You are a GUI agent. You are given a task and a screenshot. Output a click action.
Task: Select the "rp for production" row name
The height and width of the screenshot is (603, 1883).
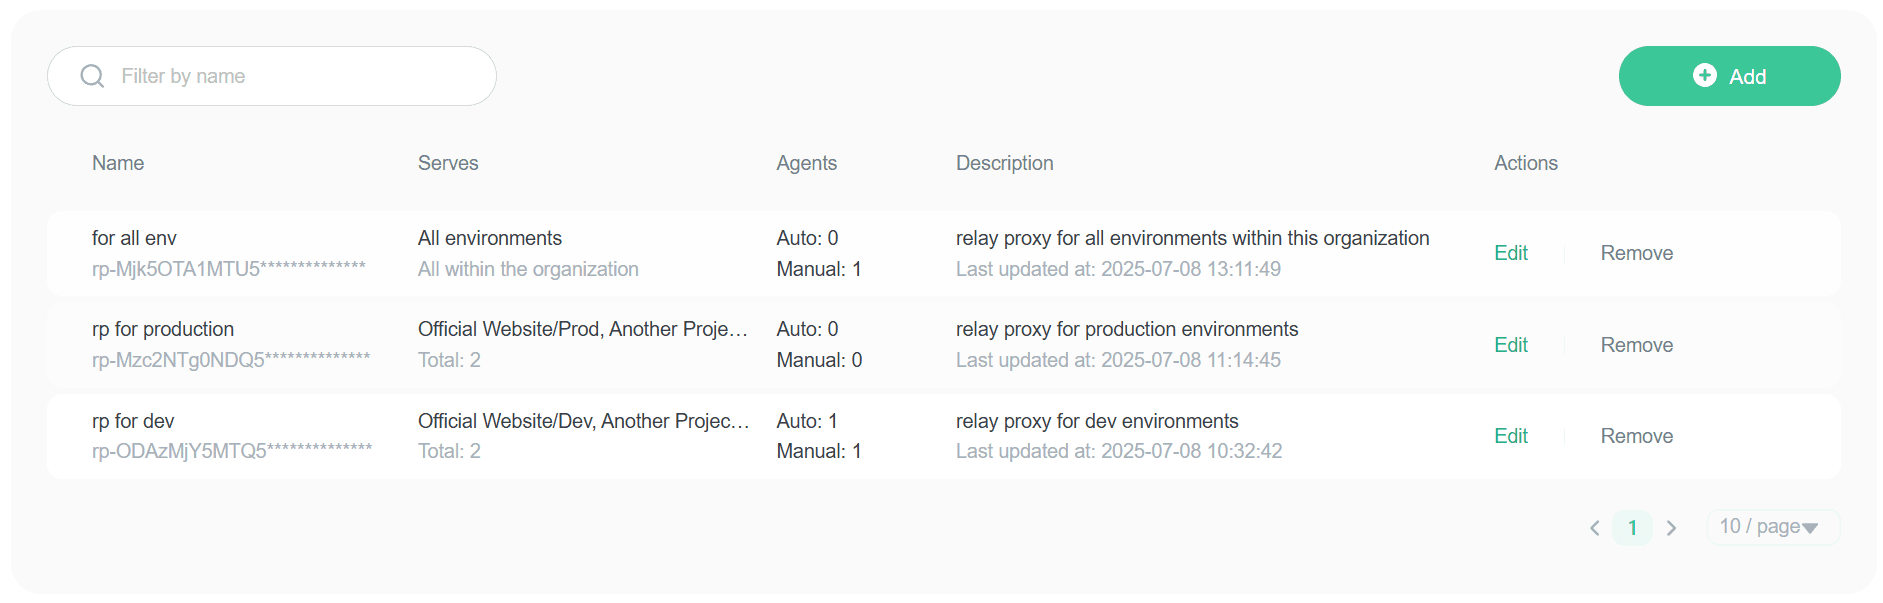(162, 328)
